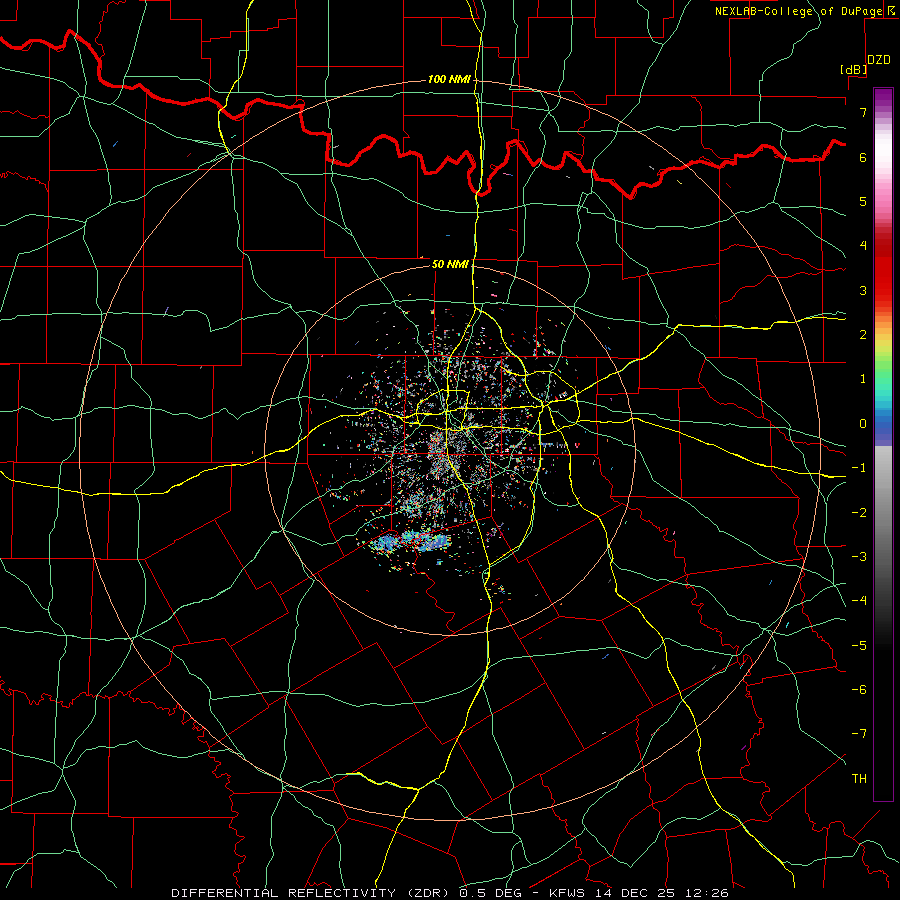The image size is (900, 900).
Task: Click the 2 value on color scale
Action: click(x=863, y=335)
